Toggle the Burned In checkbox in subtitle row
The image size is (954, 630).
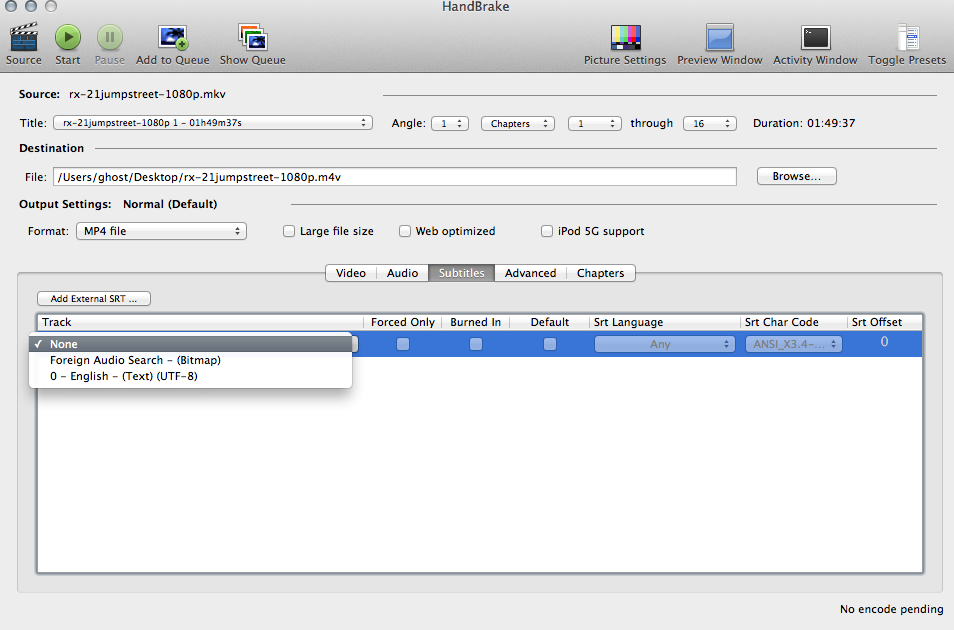(476, 344)
